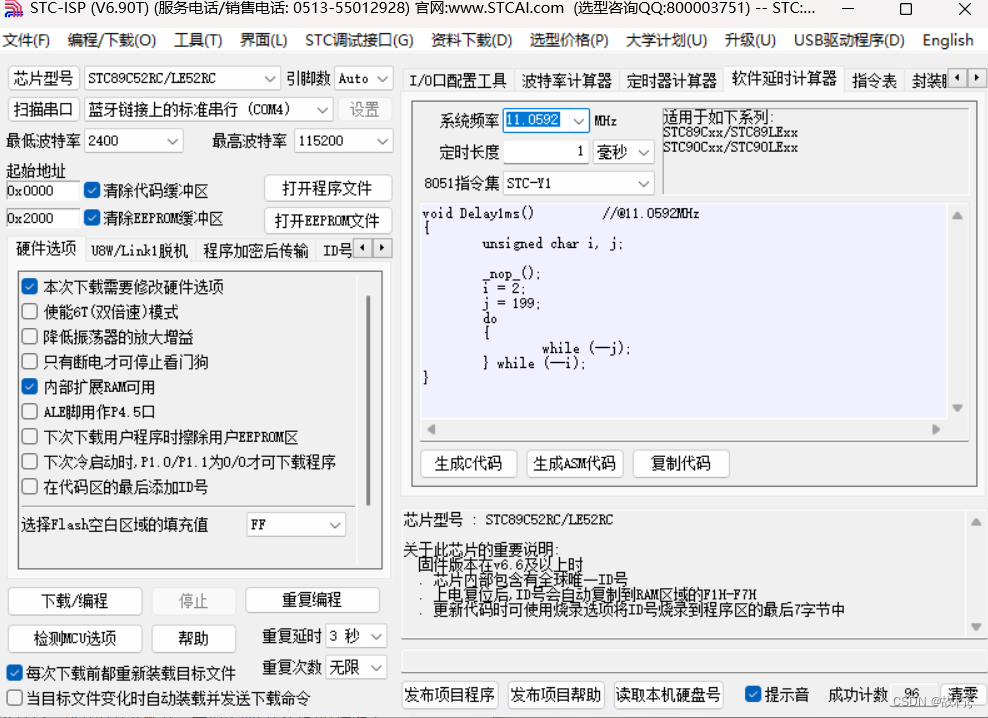Screen dimensions: 988x718
Task: Toggle 清除代码缓冲区 checkbox
Action: 92,190
